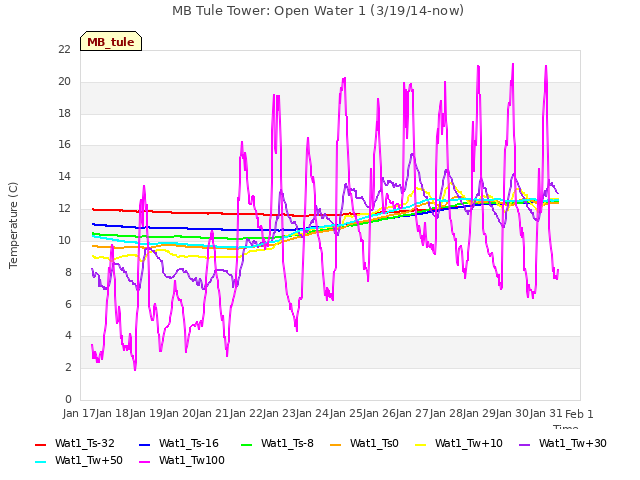The image size is (640, 480).
Task: Click the 18 y-axis tick label
Action: 64,113
